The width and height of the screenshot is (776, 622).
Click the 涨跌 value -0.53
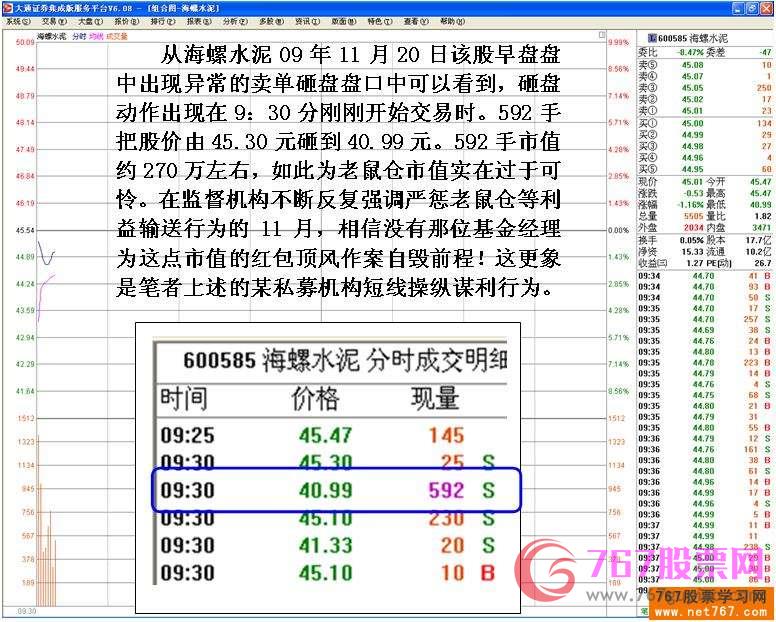pos(693,193)
